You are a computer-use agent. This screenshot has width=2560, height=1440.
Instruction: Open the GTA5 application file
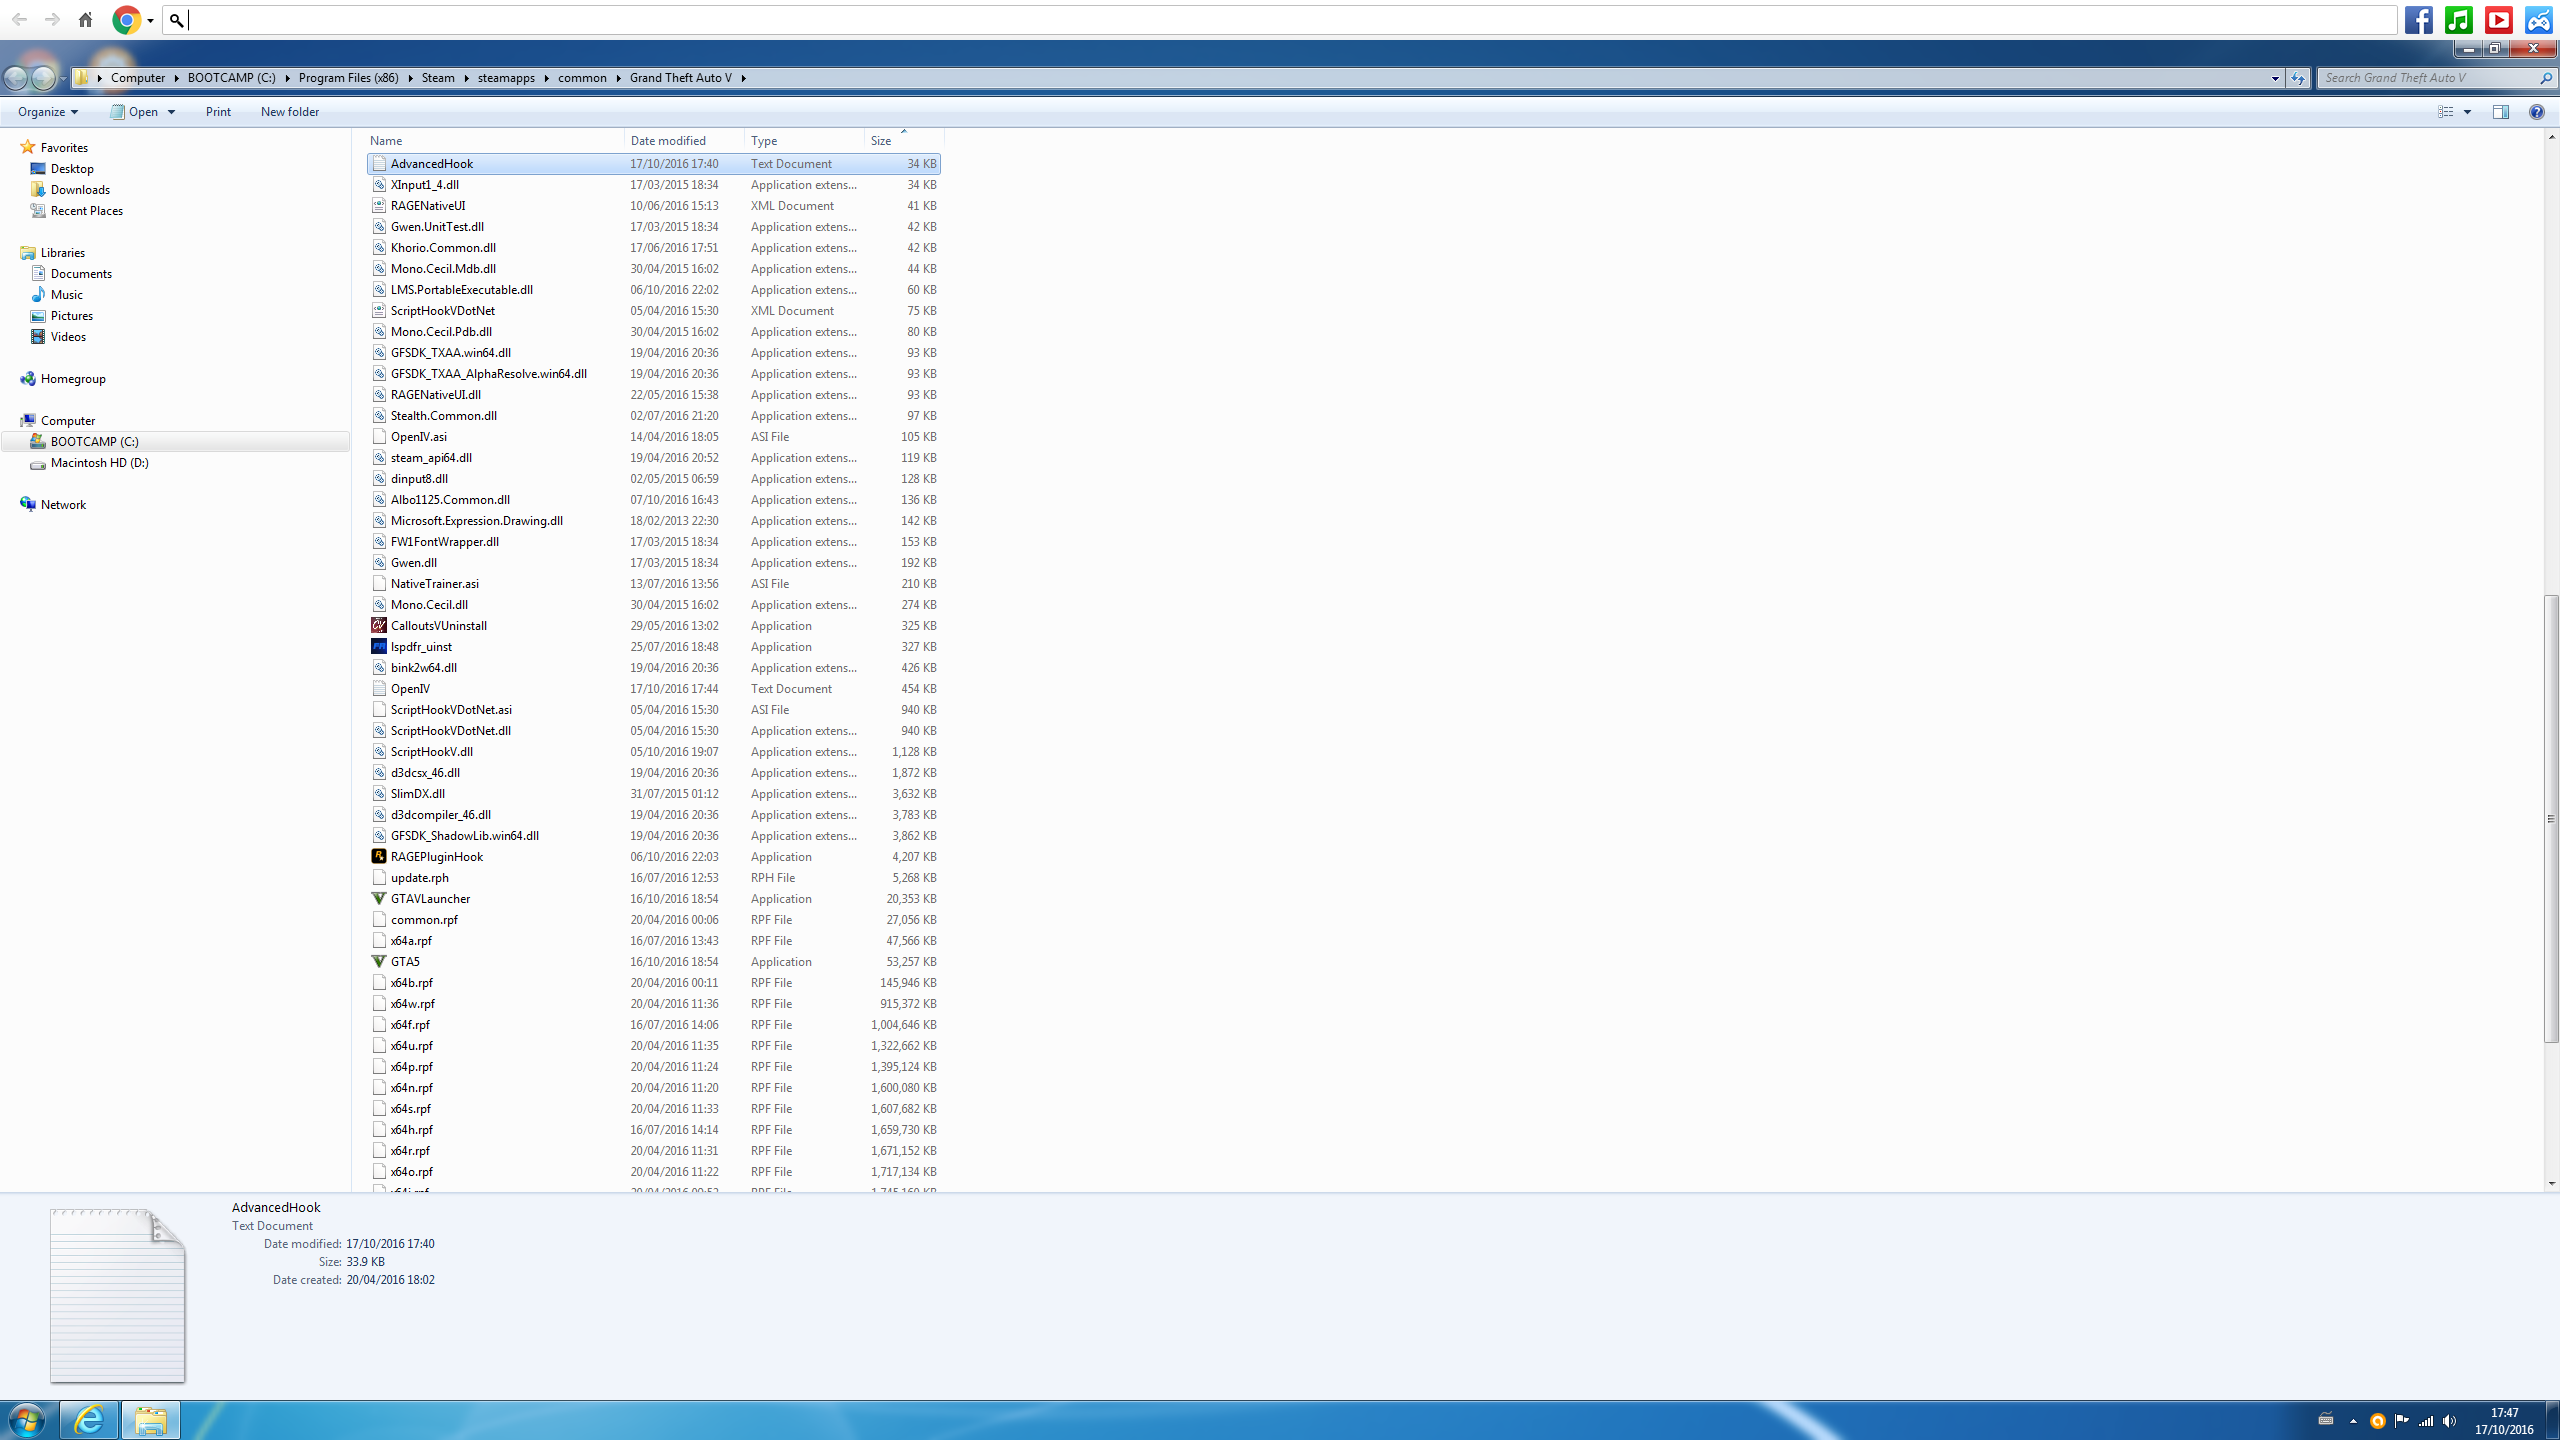[x=405, y=961]
